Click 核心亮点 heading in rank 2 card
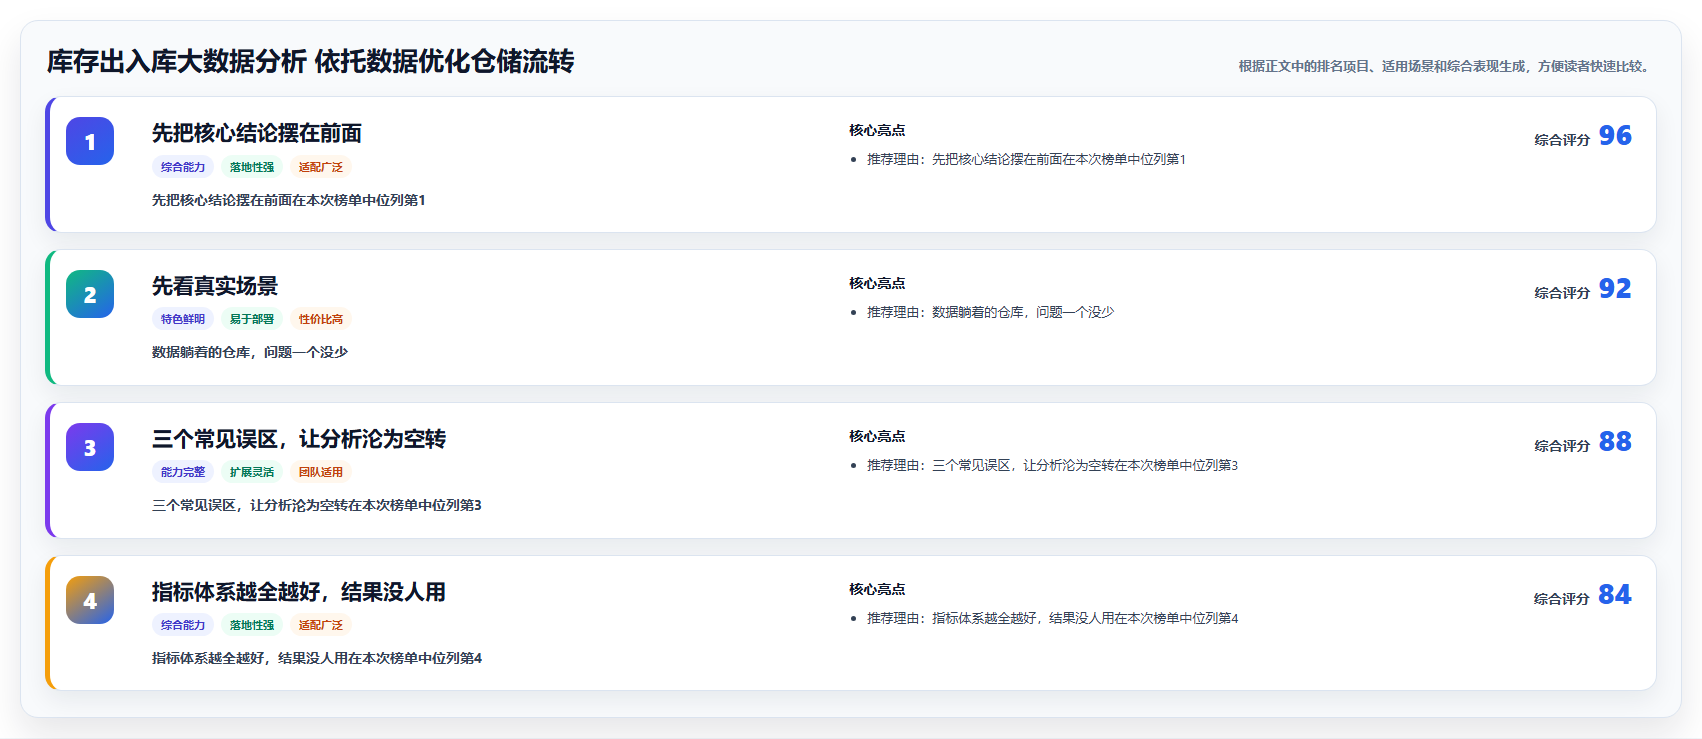This screenshot has width=1702, height=739. (877, 283)
